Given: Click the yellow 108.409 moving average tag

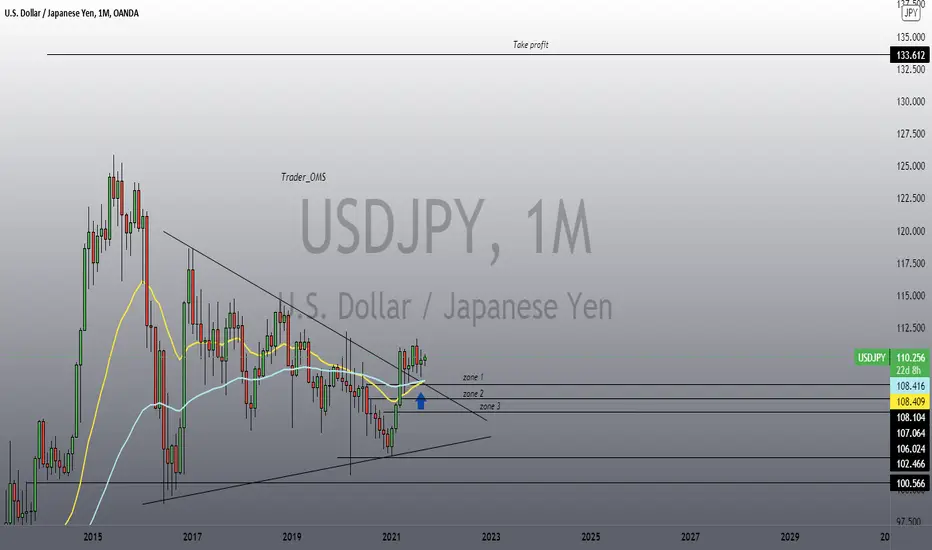Looking at the screenshot, I should coord(911,401).
